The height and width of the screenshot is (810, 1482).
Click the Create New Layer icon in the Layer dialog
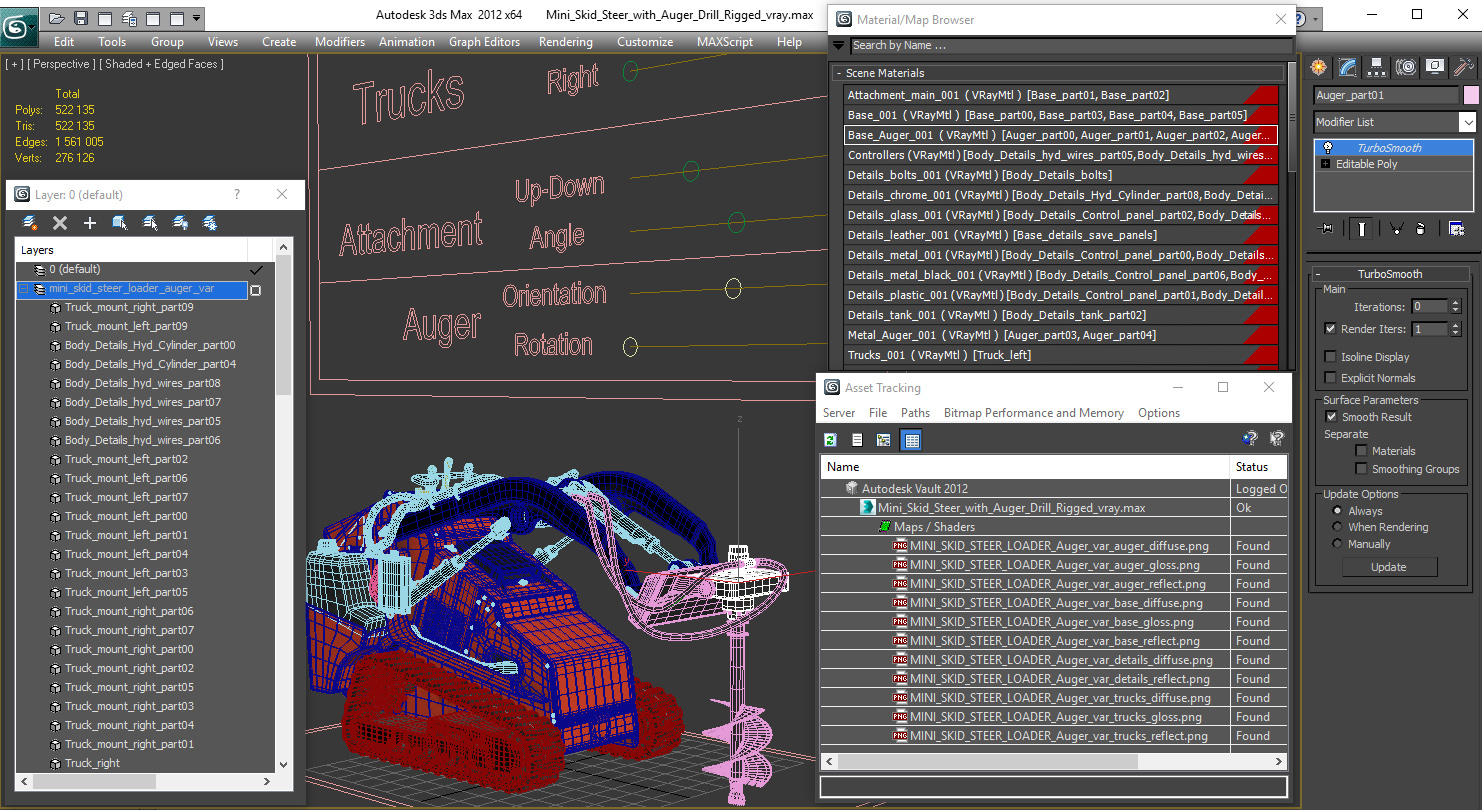(30, 223)
